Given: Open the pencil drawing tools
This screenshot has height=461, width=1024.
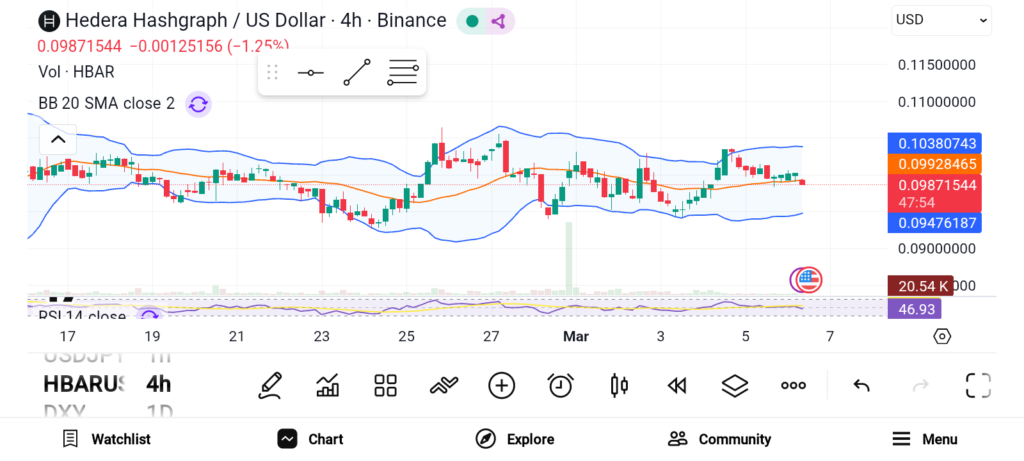Looking at the screenshot, I should (270, 385).
